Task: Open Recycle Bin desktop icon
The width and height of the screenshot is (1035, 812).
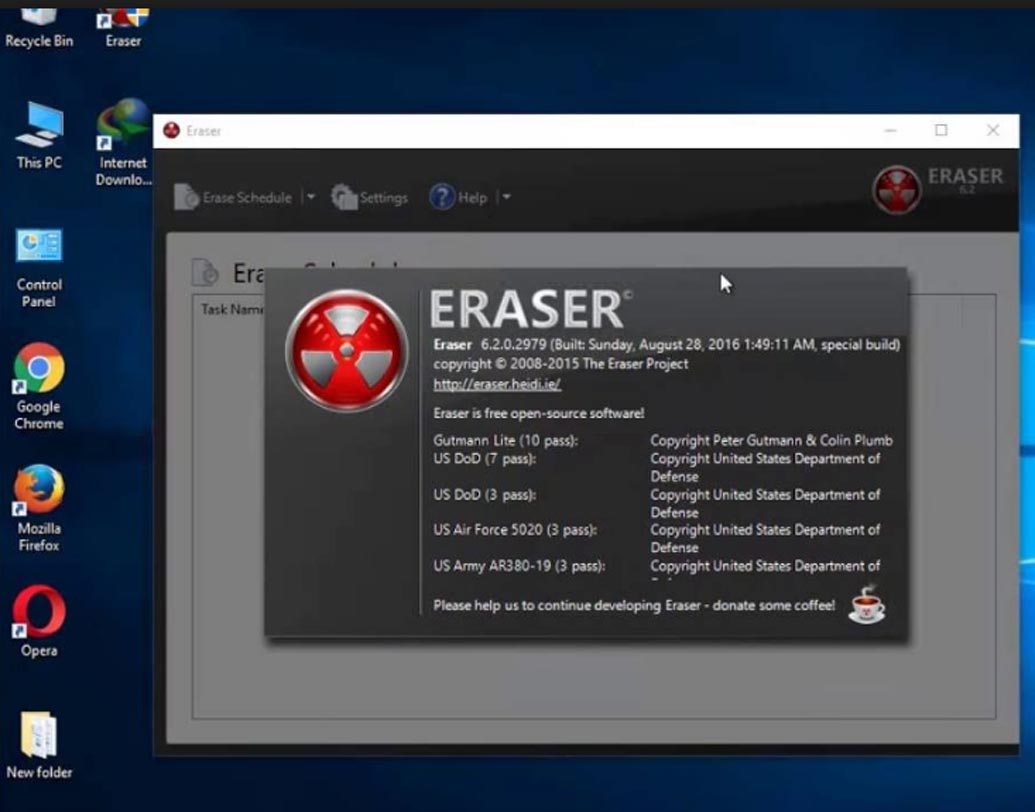Action: click(x=39, y=26)
